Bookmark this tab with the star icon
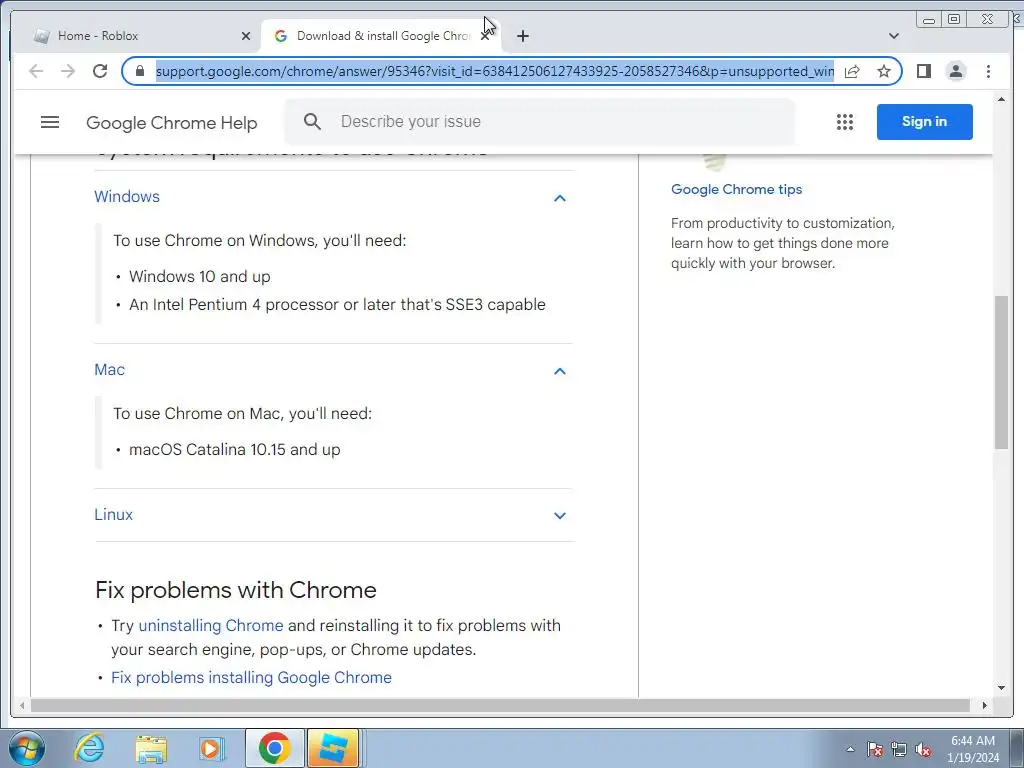This screenshot has width=1024, height=768. click(884, 71)
